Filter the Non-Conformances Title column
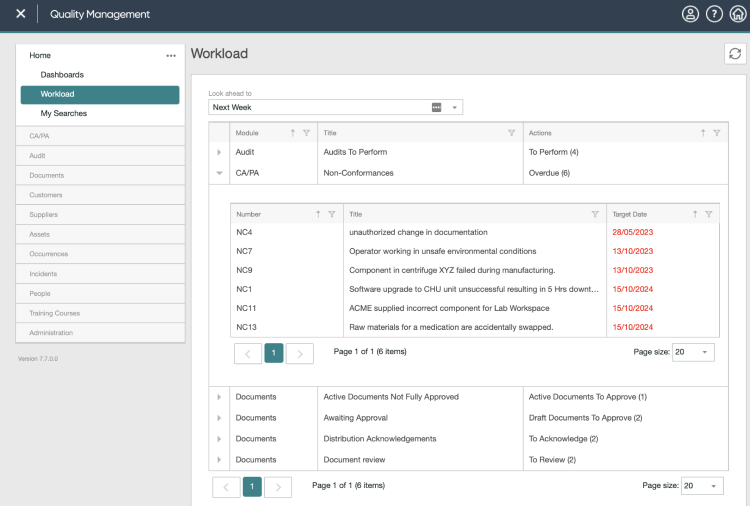This screenshot has width=750, height=506. click(x=595, y=214)
